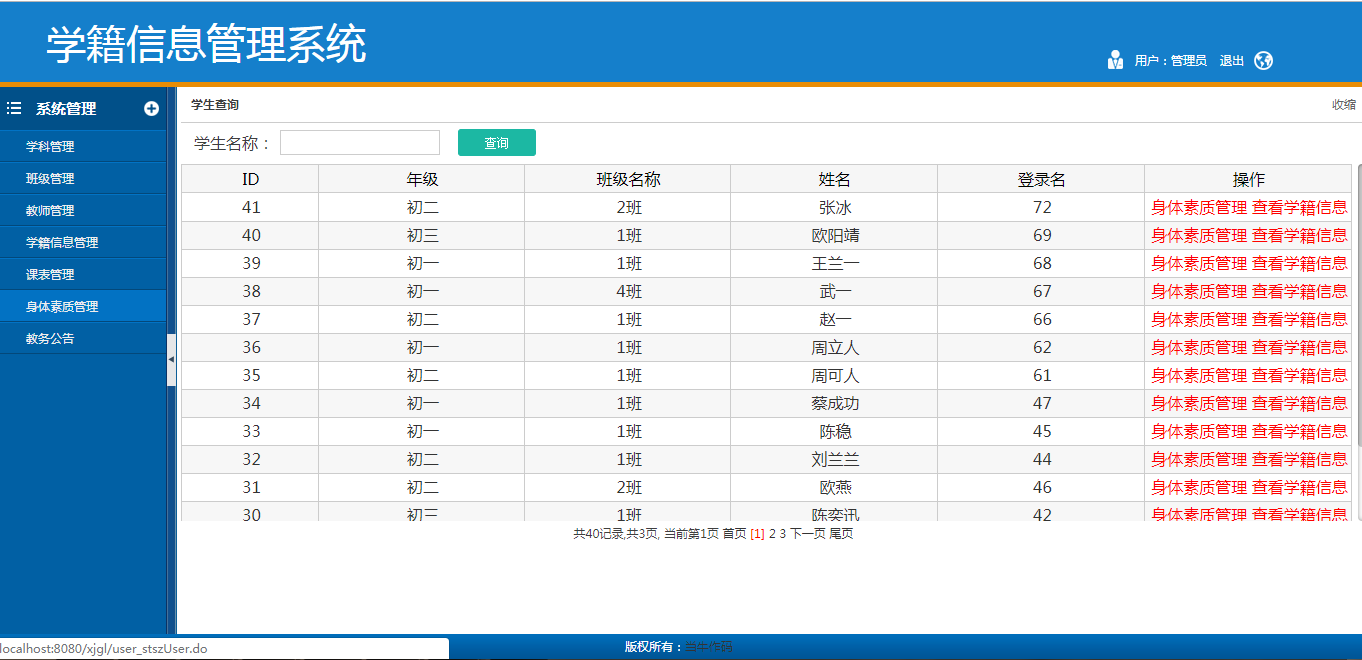Select name cell 欧阳靖
The image size is (1362, 660).
tap(834, 236)
